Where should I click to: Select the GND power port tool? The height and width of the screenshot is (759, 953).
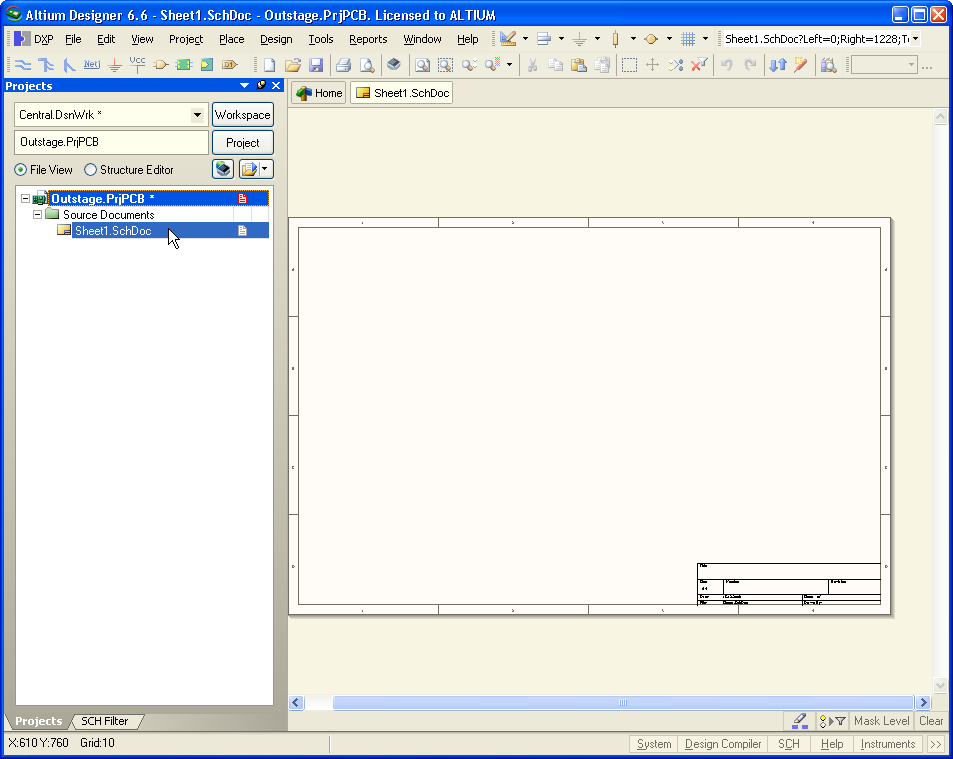[x=115, y=64]
